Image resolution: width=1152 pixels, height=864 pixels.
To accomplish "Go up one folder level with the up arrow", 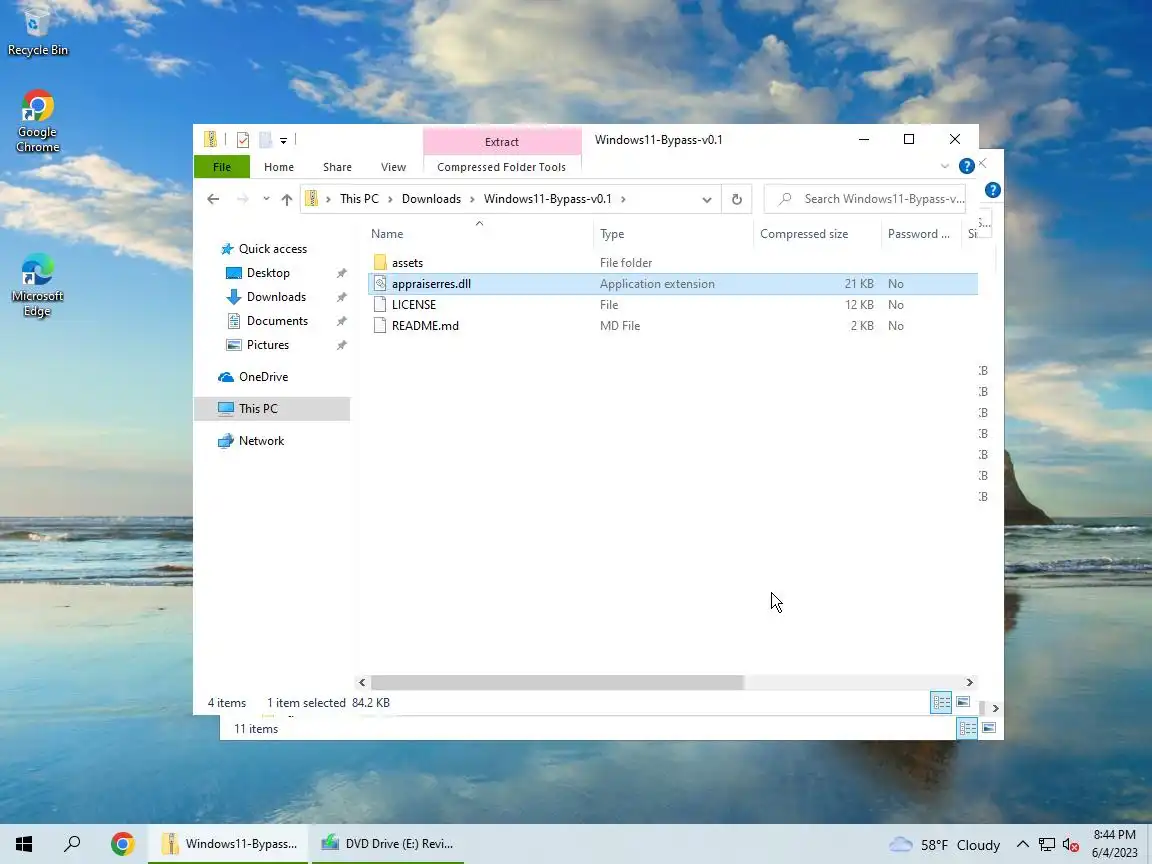I will pyautogui.click(x=287, y=199).
